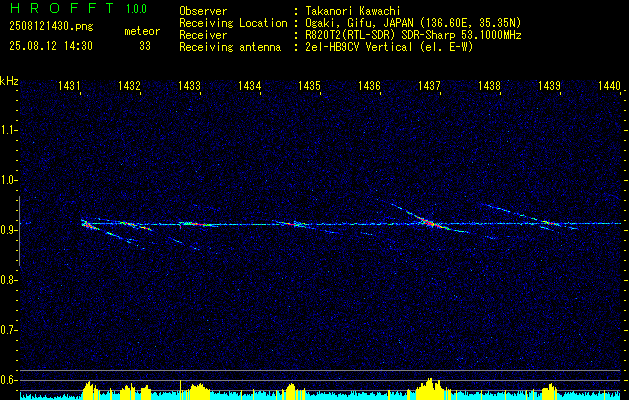Click the yellow power peak below 1437

click(x=430, y=389)
